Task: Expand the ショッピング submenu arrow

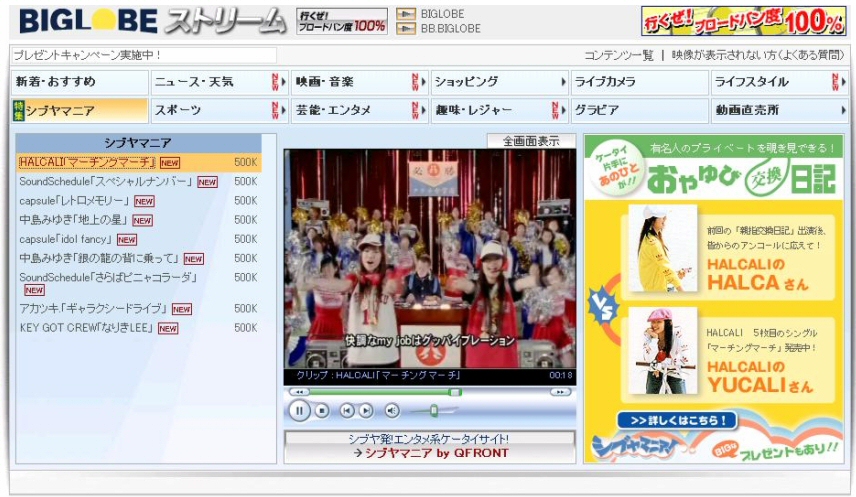Action: pyautogui.click(x=563, y=82)
